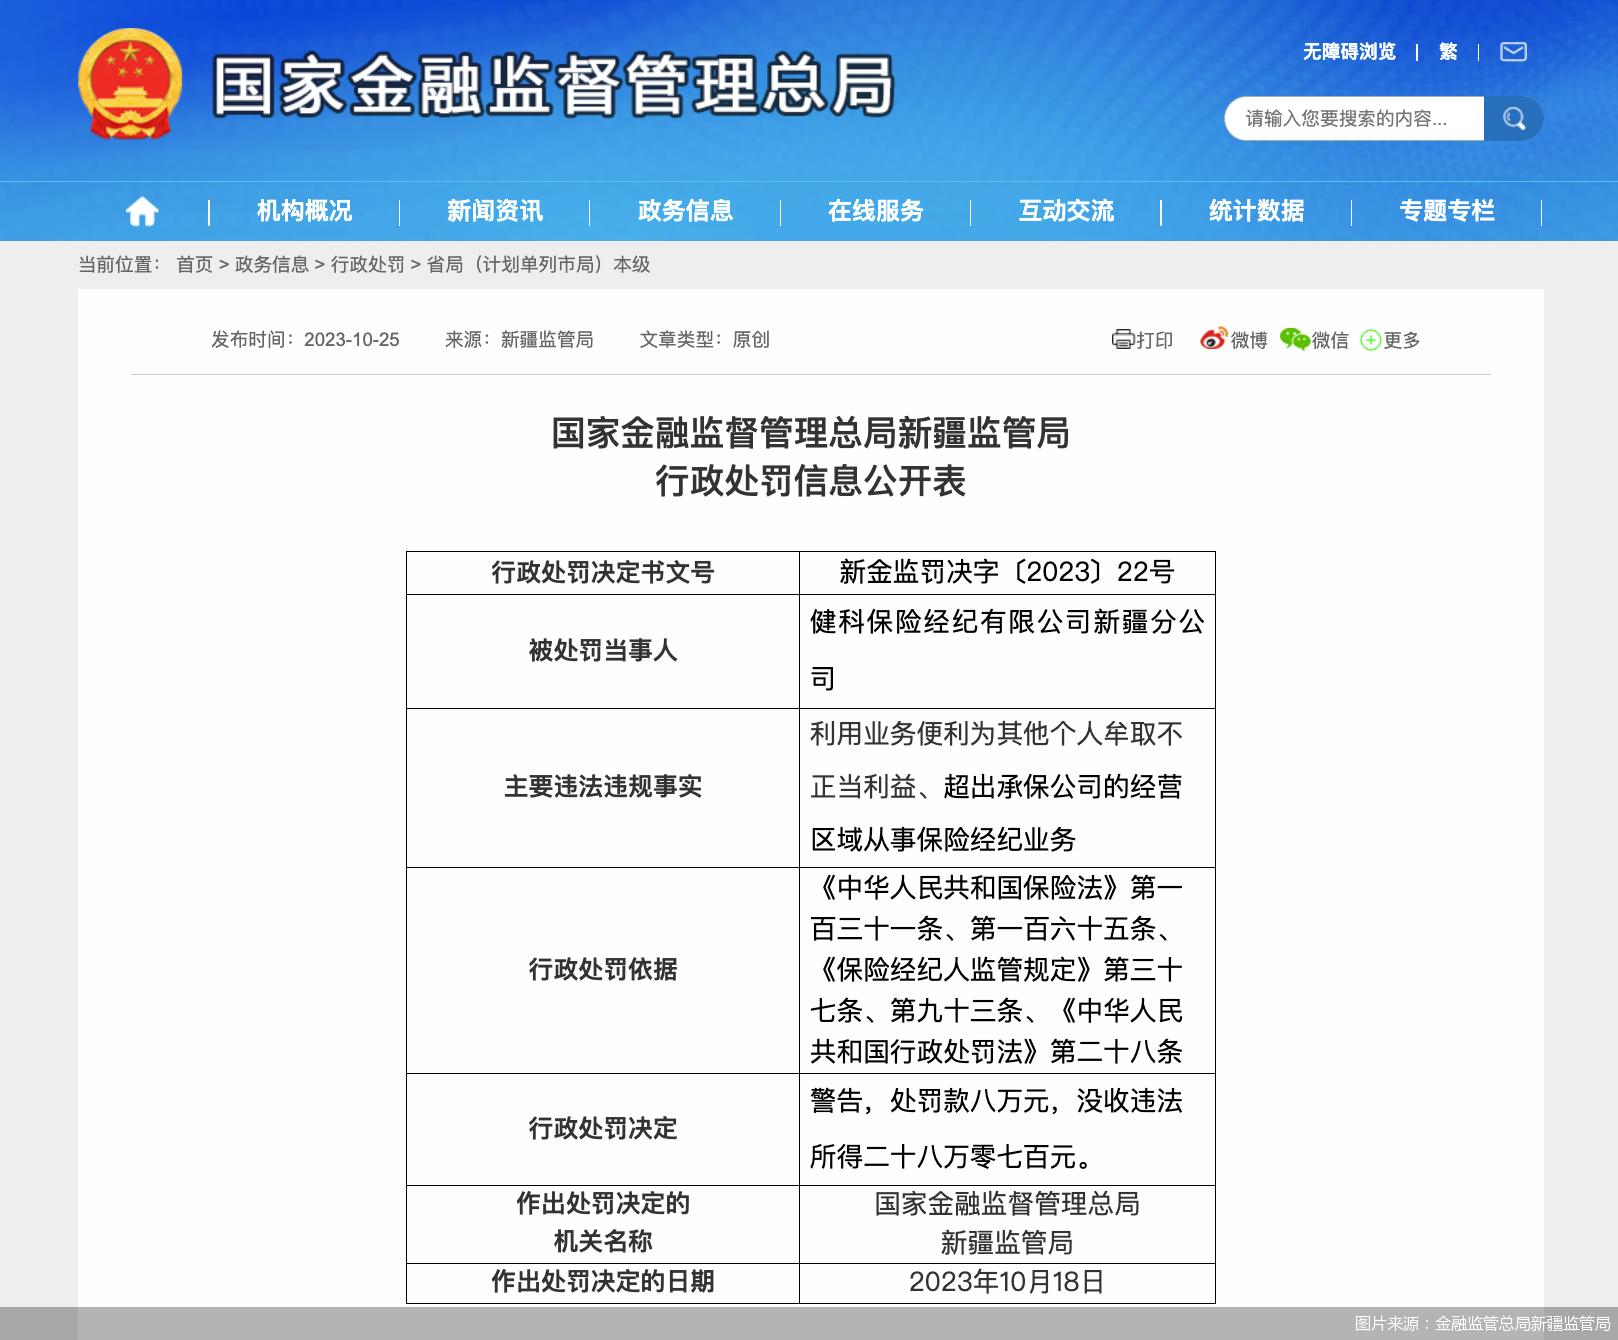Click article heading 行政处罚信息公开表
Image resolution: width=1618 pixels, height=1340 pixels.
pos(810,481)
